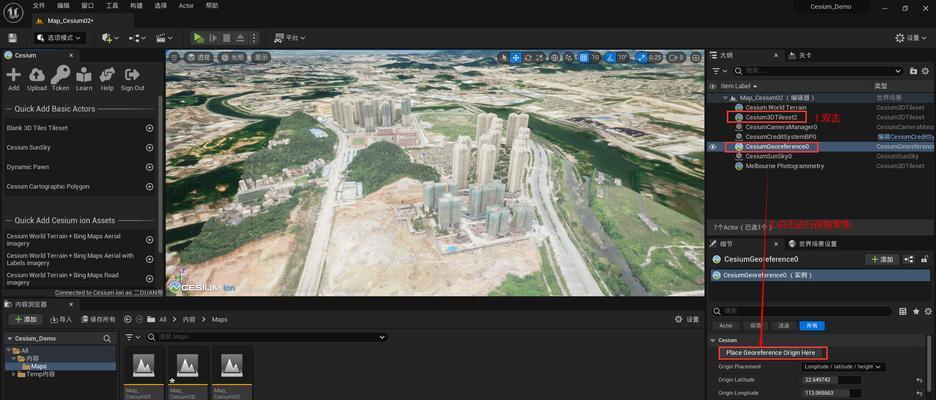Toggle rotation angle snapping
The image size is (936, 400).
pyautogui.click(x=609, y=58)
